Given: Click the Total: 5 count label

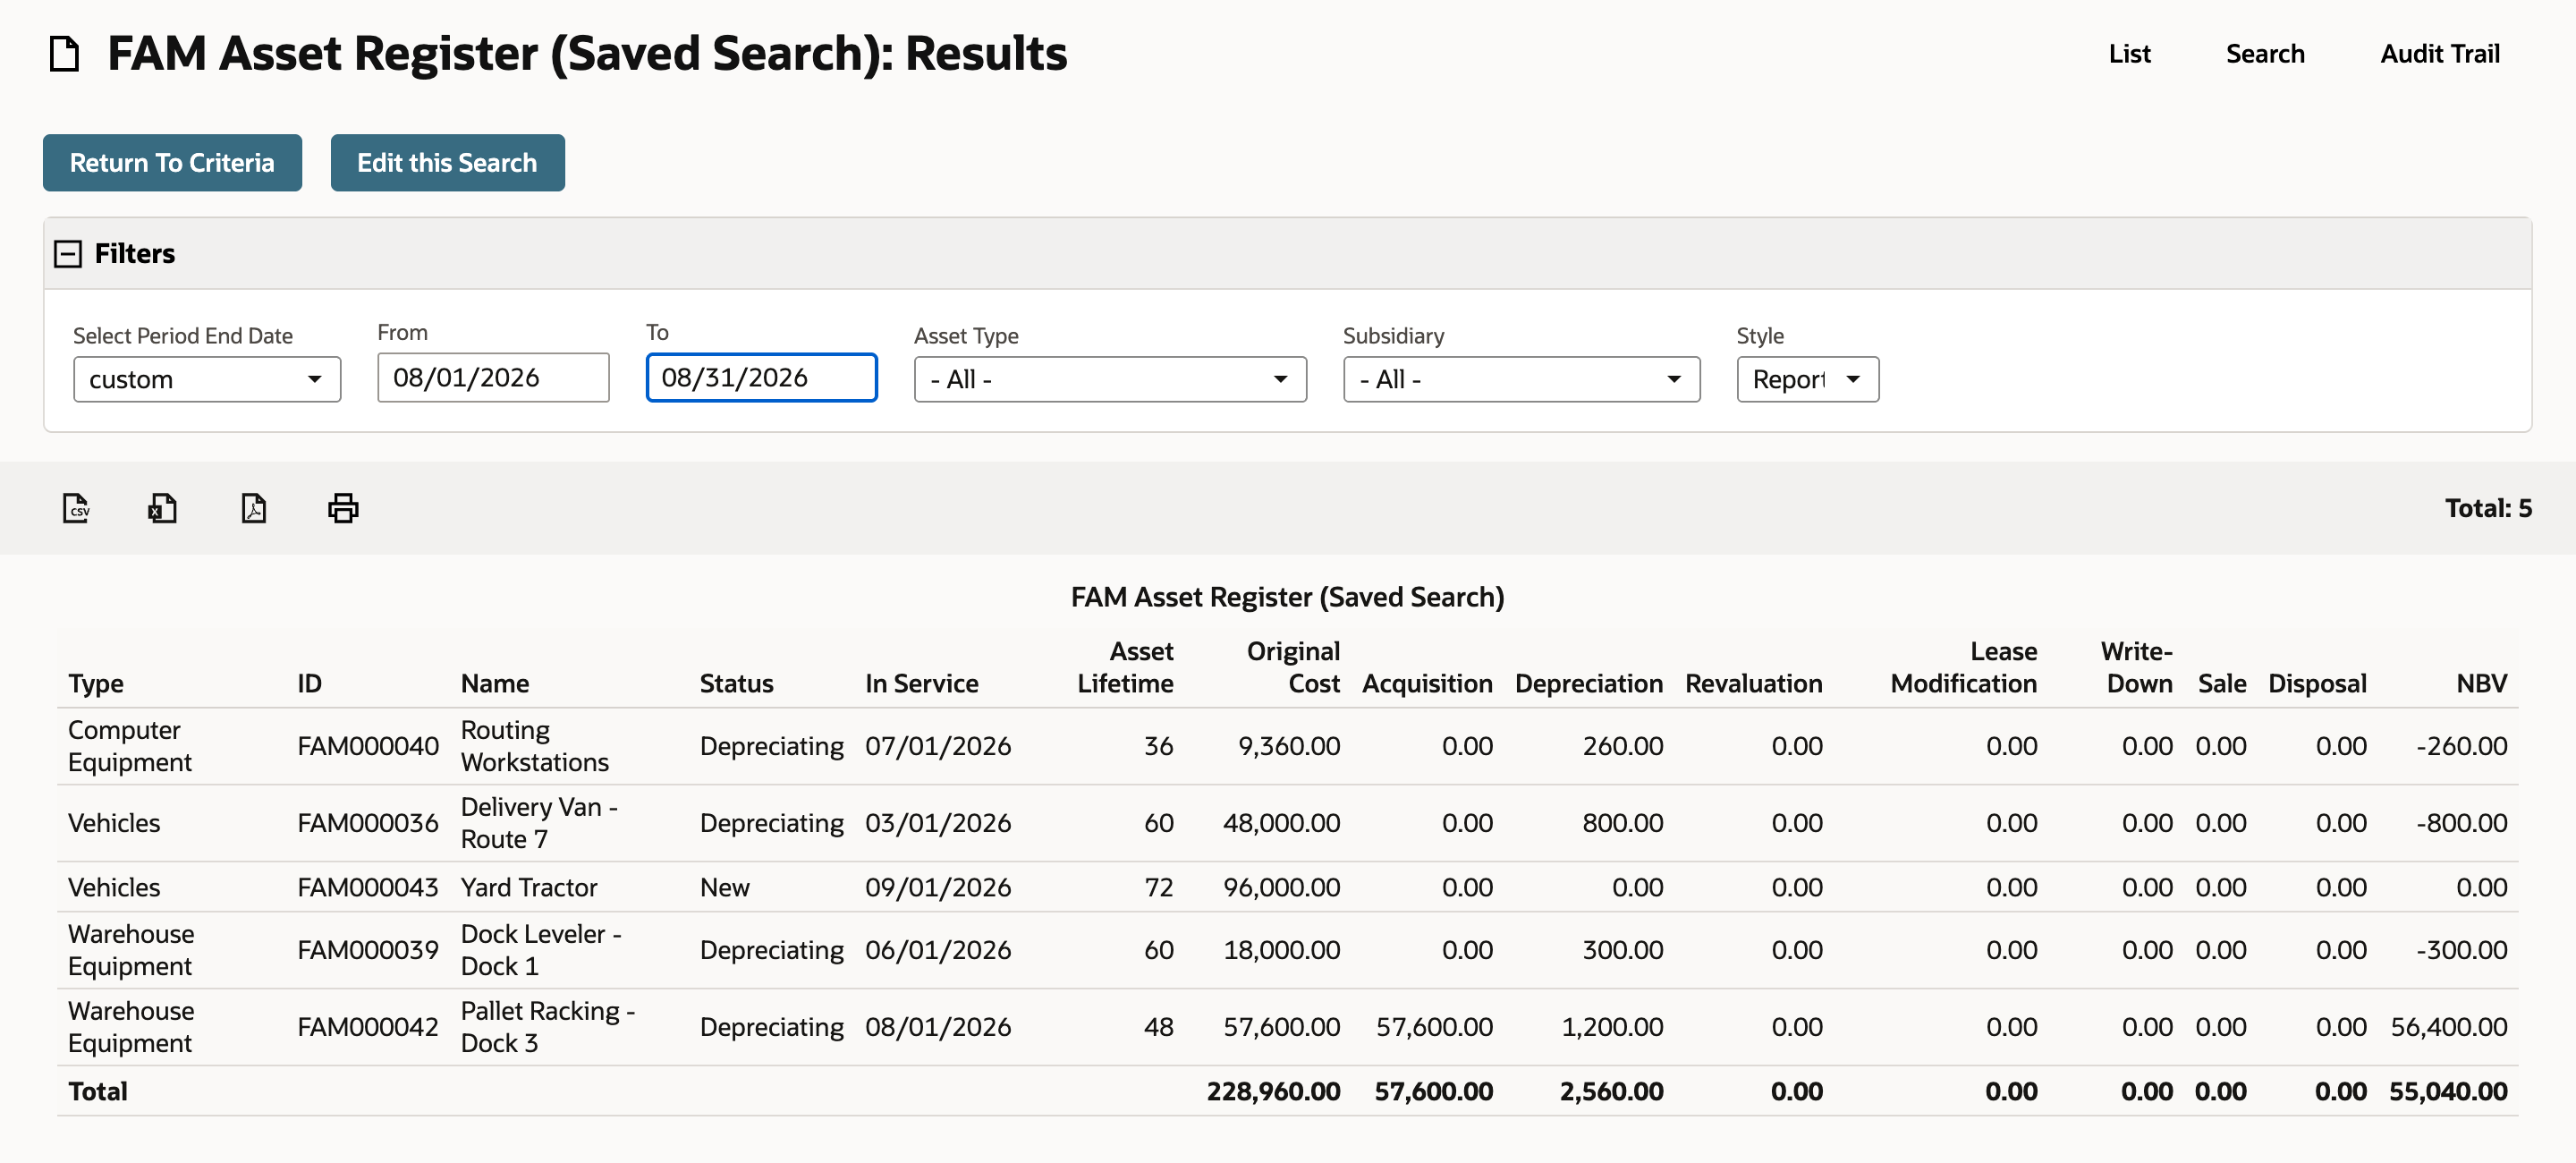Looking at the screenshot, I should pyautogui.click(x=2488, y=508).
